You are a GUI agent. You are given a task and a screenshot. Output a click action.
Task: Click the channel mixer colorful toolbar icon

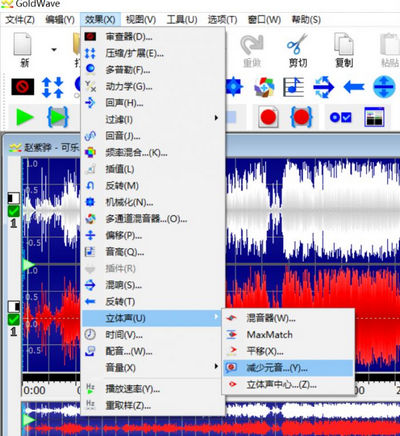264,87
